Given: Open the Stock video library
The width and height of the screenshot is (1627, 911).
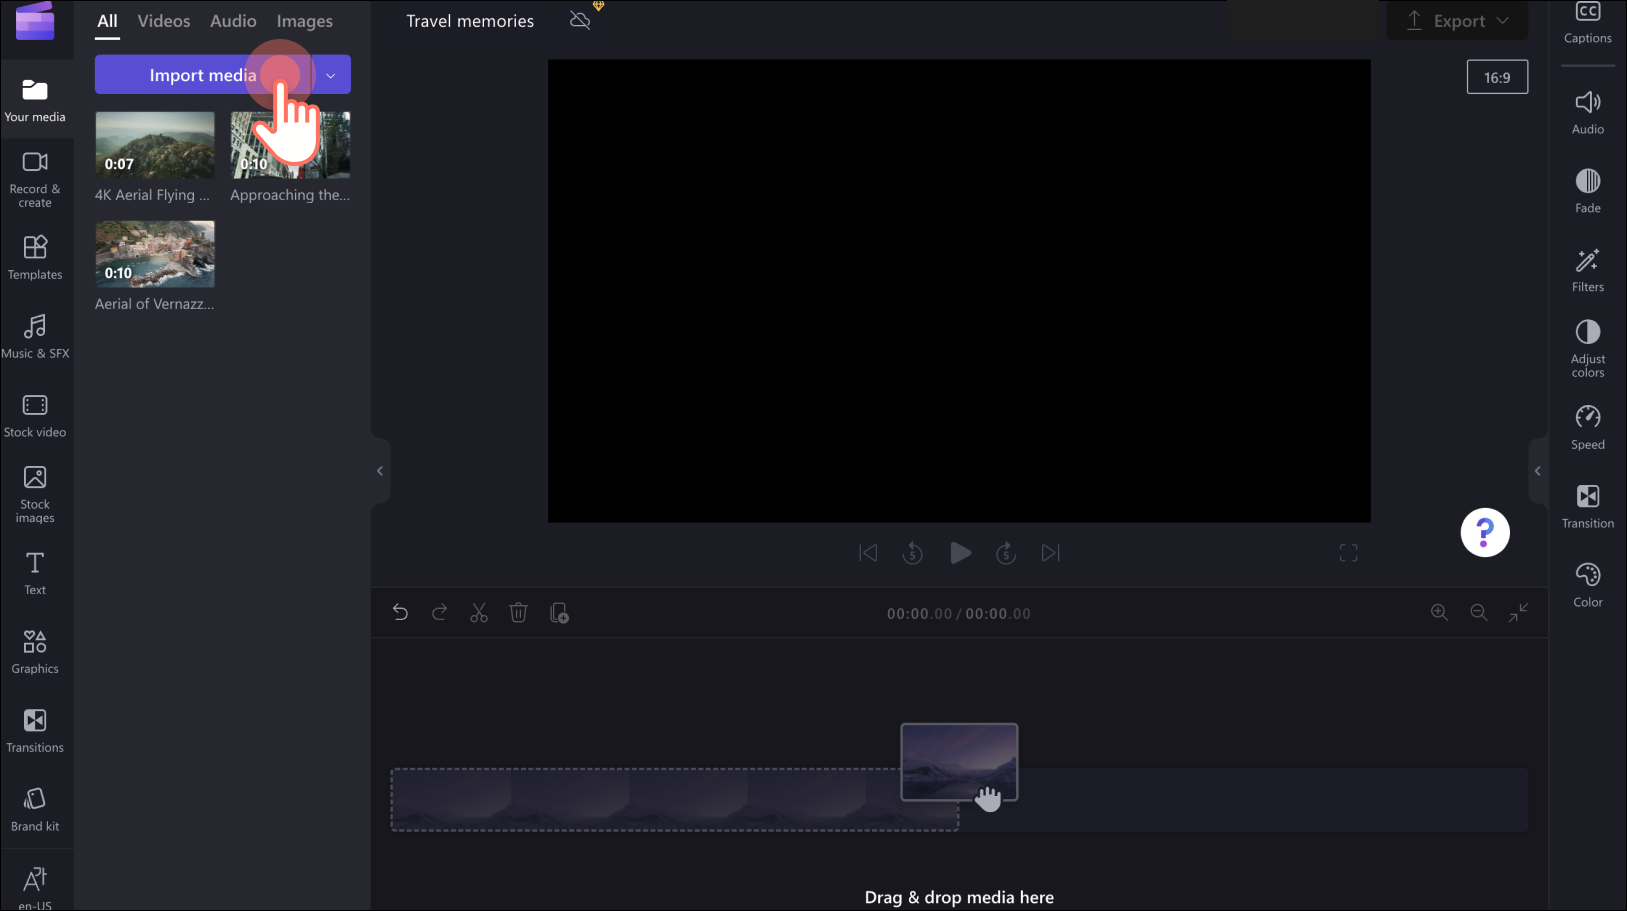Looking at the screenshot, I should pos(35,415).
